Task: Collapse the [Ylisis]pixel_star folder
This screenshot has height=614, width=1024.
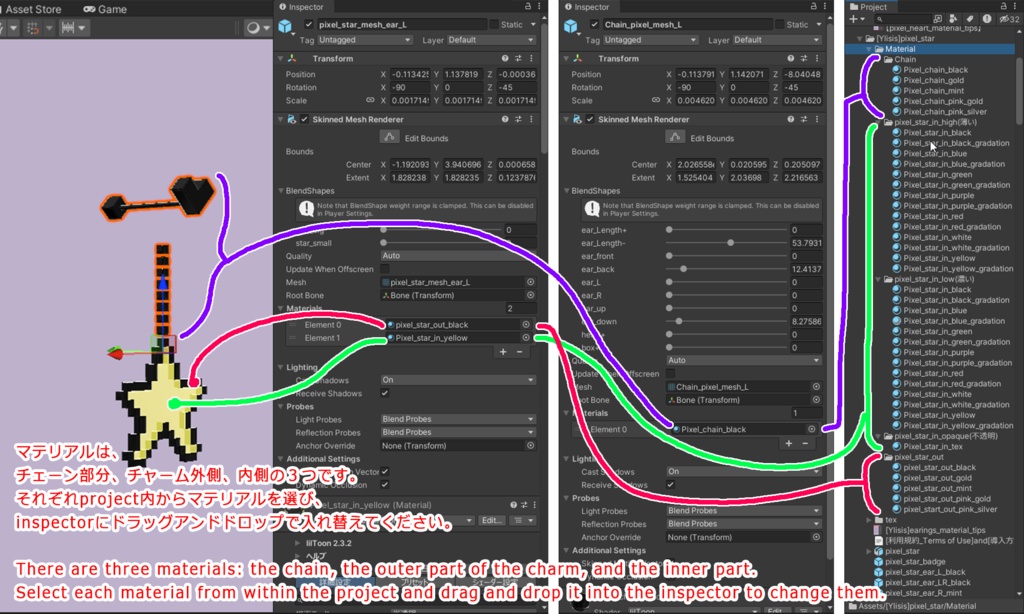Action: (x=860, y=39)
